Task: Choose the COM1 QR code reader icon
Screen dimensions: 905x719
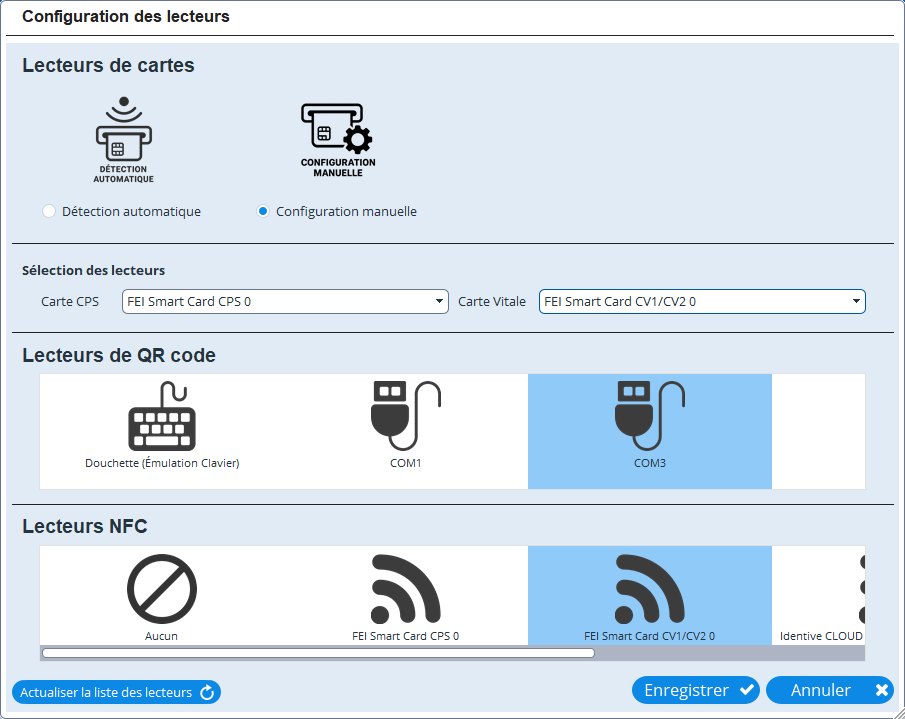Action: pyautogui.click(x=405, y=417)
